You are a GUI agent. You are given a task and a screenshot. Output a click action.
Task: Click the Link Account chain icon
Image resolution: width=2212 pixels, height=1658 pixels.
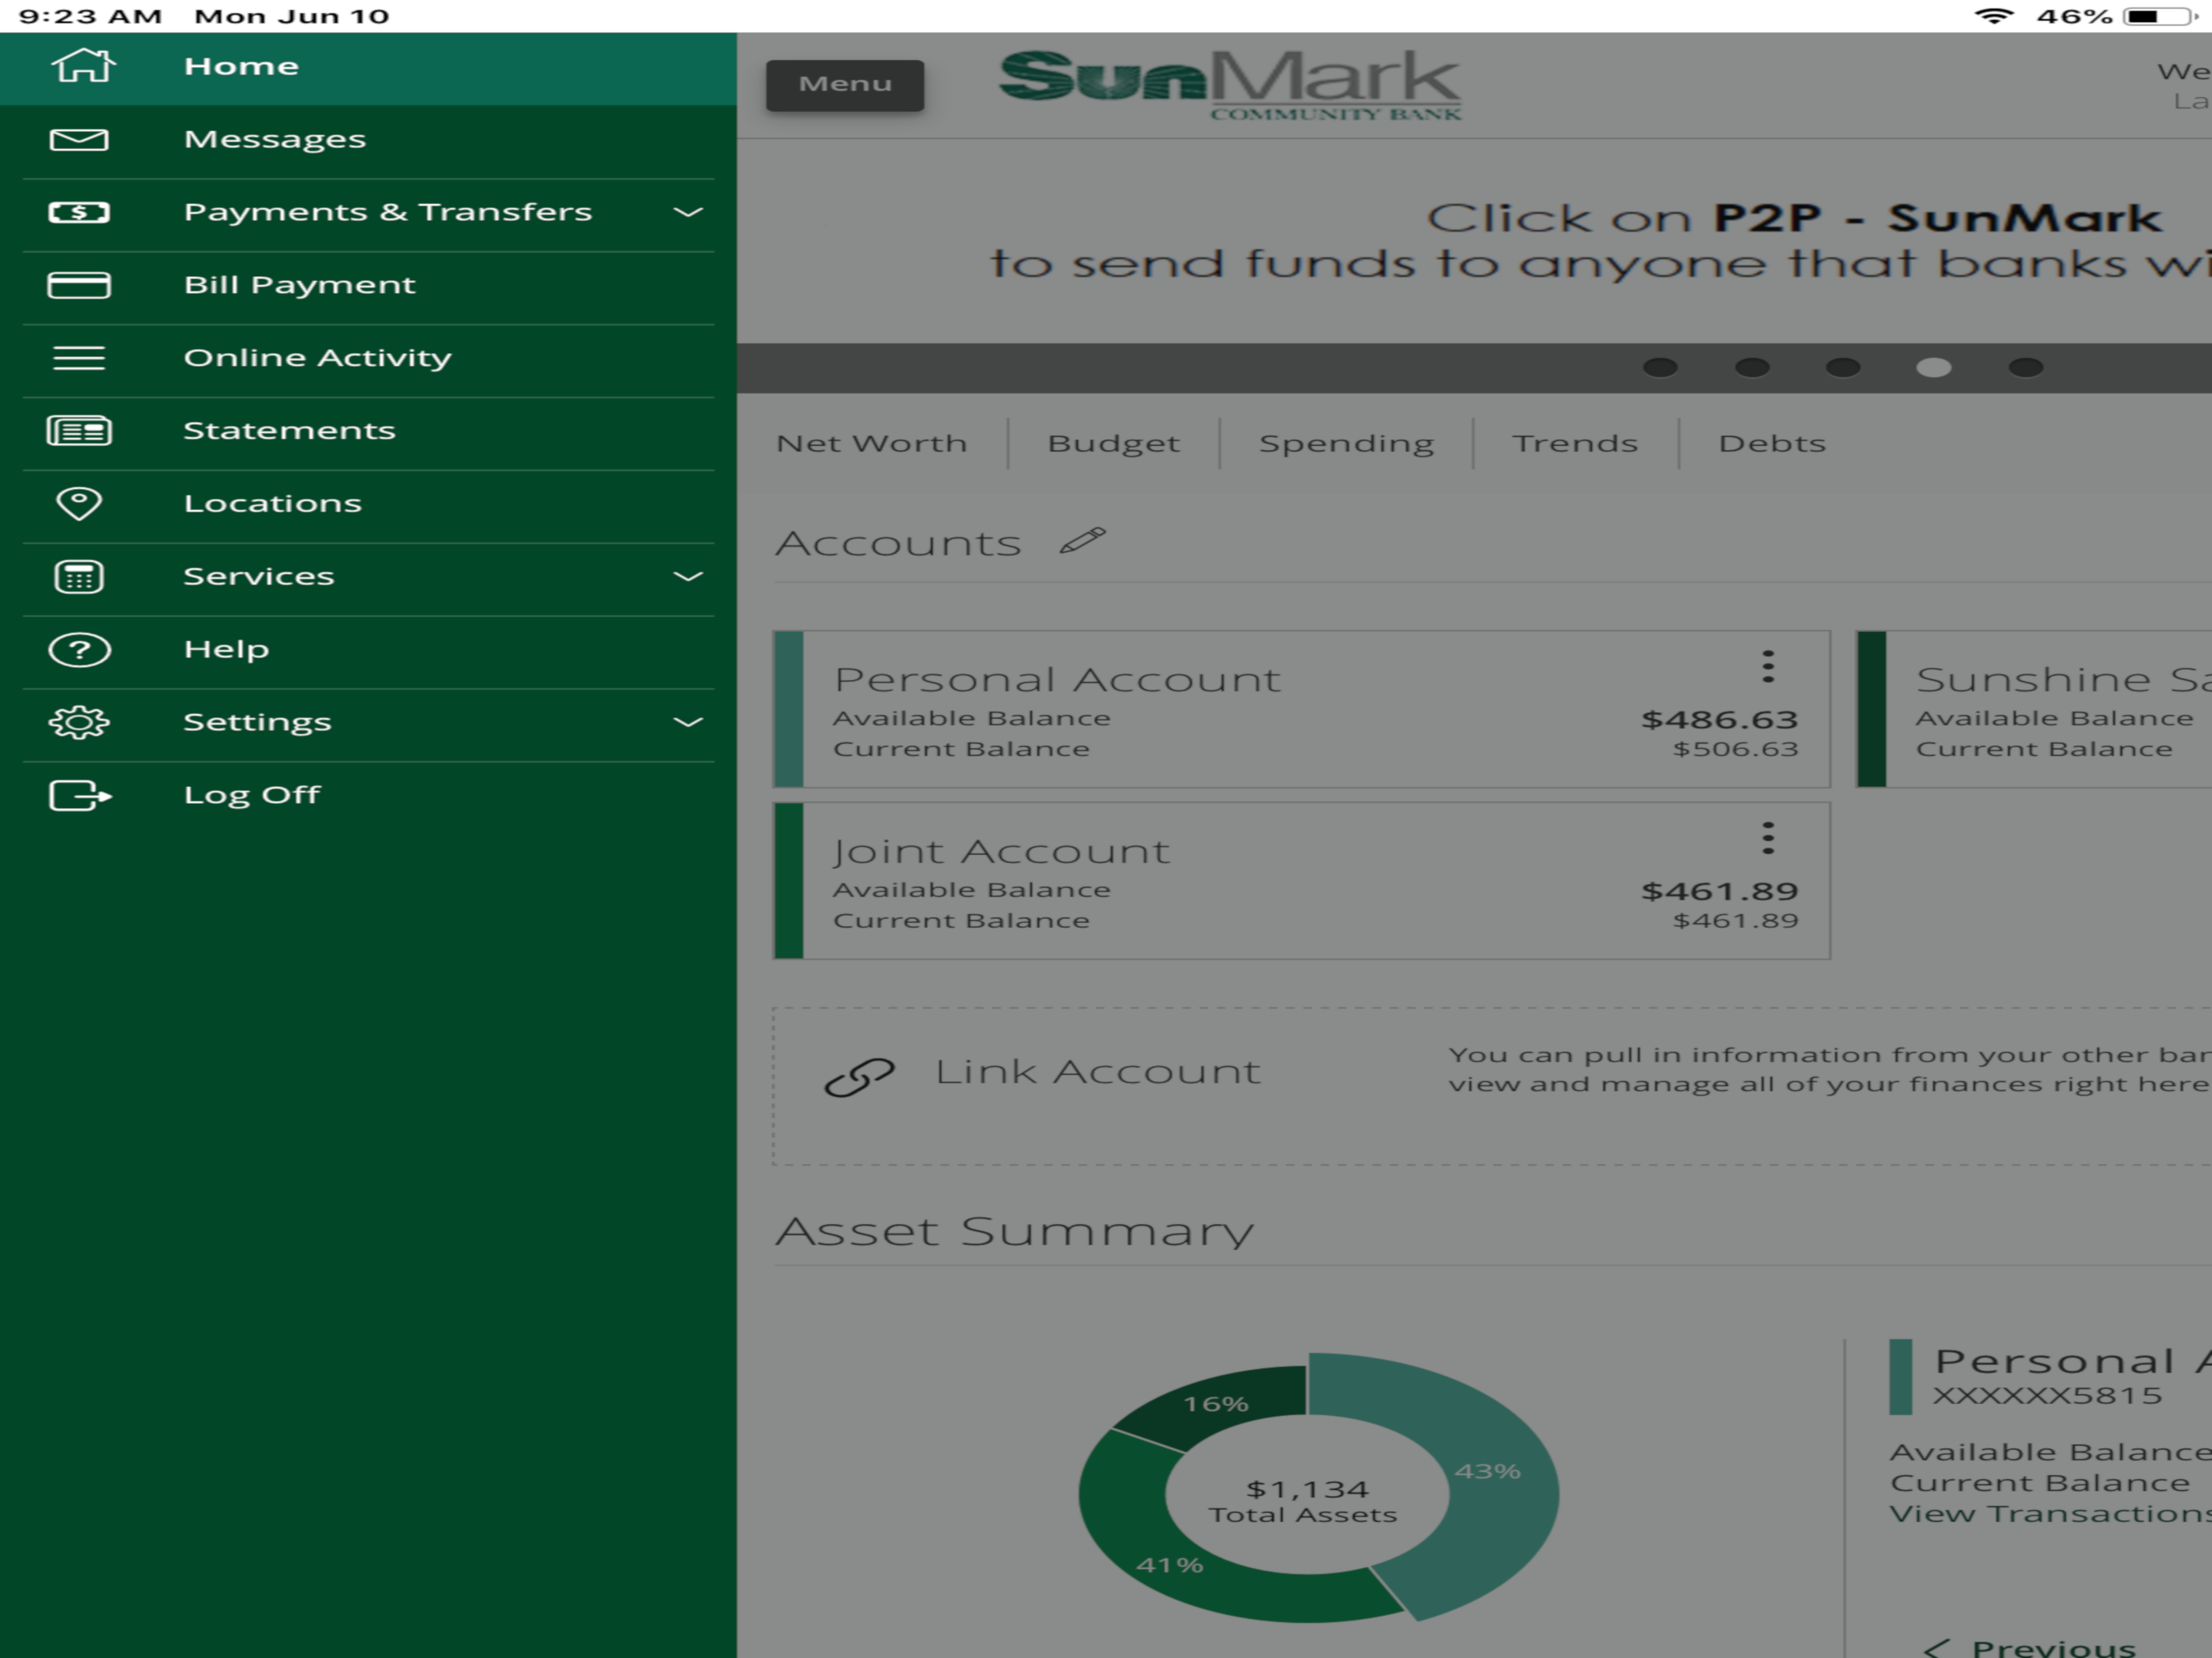(859, 1078)
